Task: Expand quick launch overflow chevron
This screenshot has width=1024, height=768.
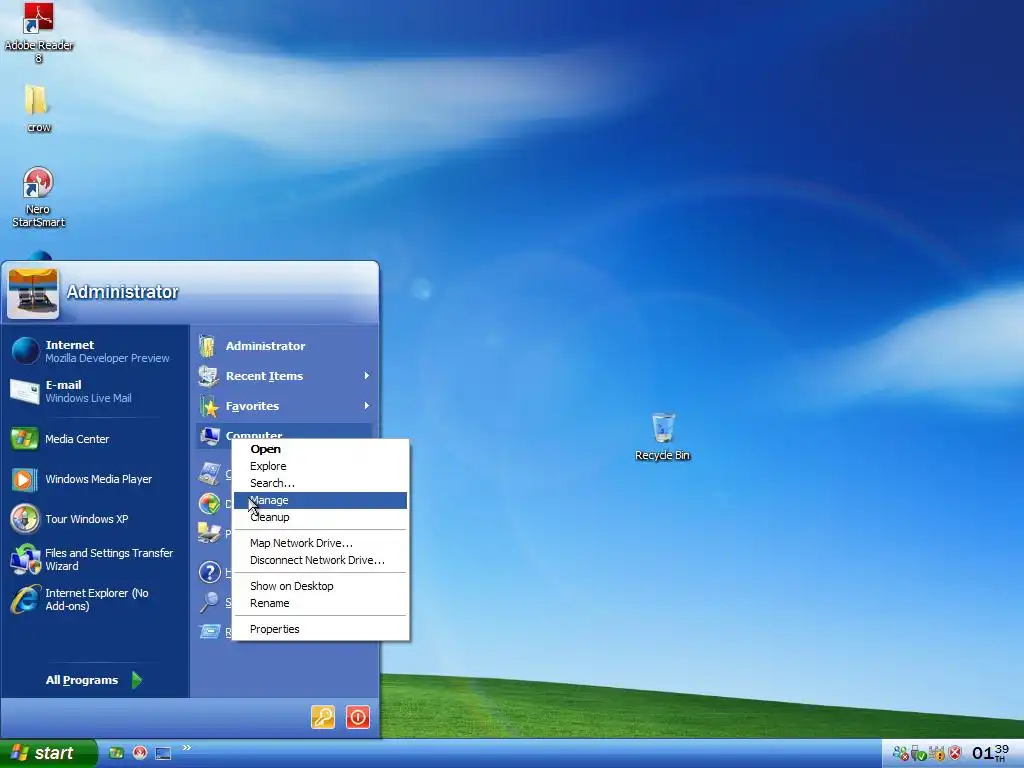Action: click(x=187, y=748)
